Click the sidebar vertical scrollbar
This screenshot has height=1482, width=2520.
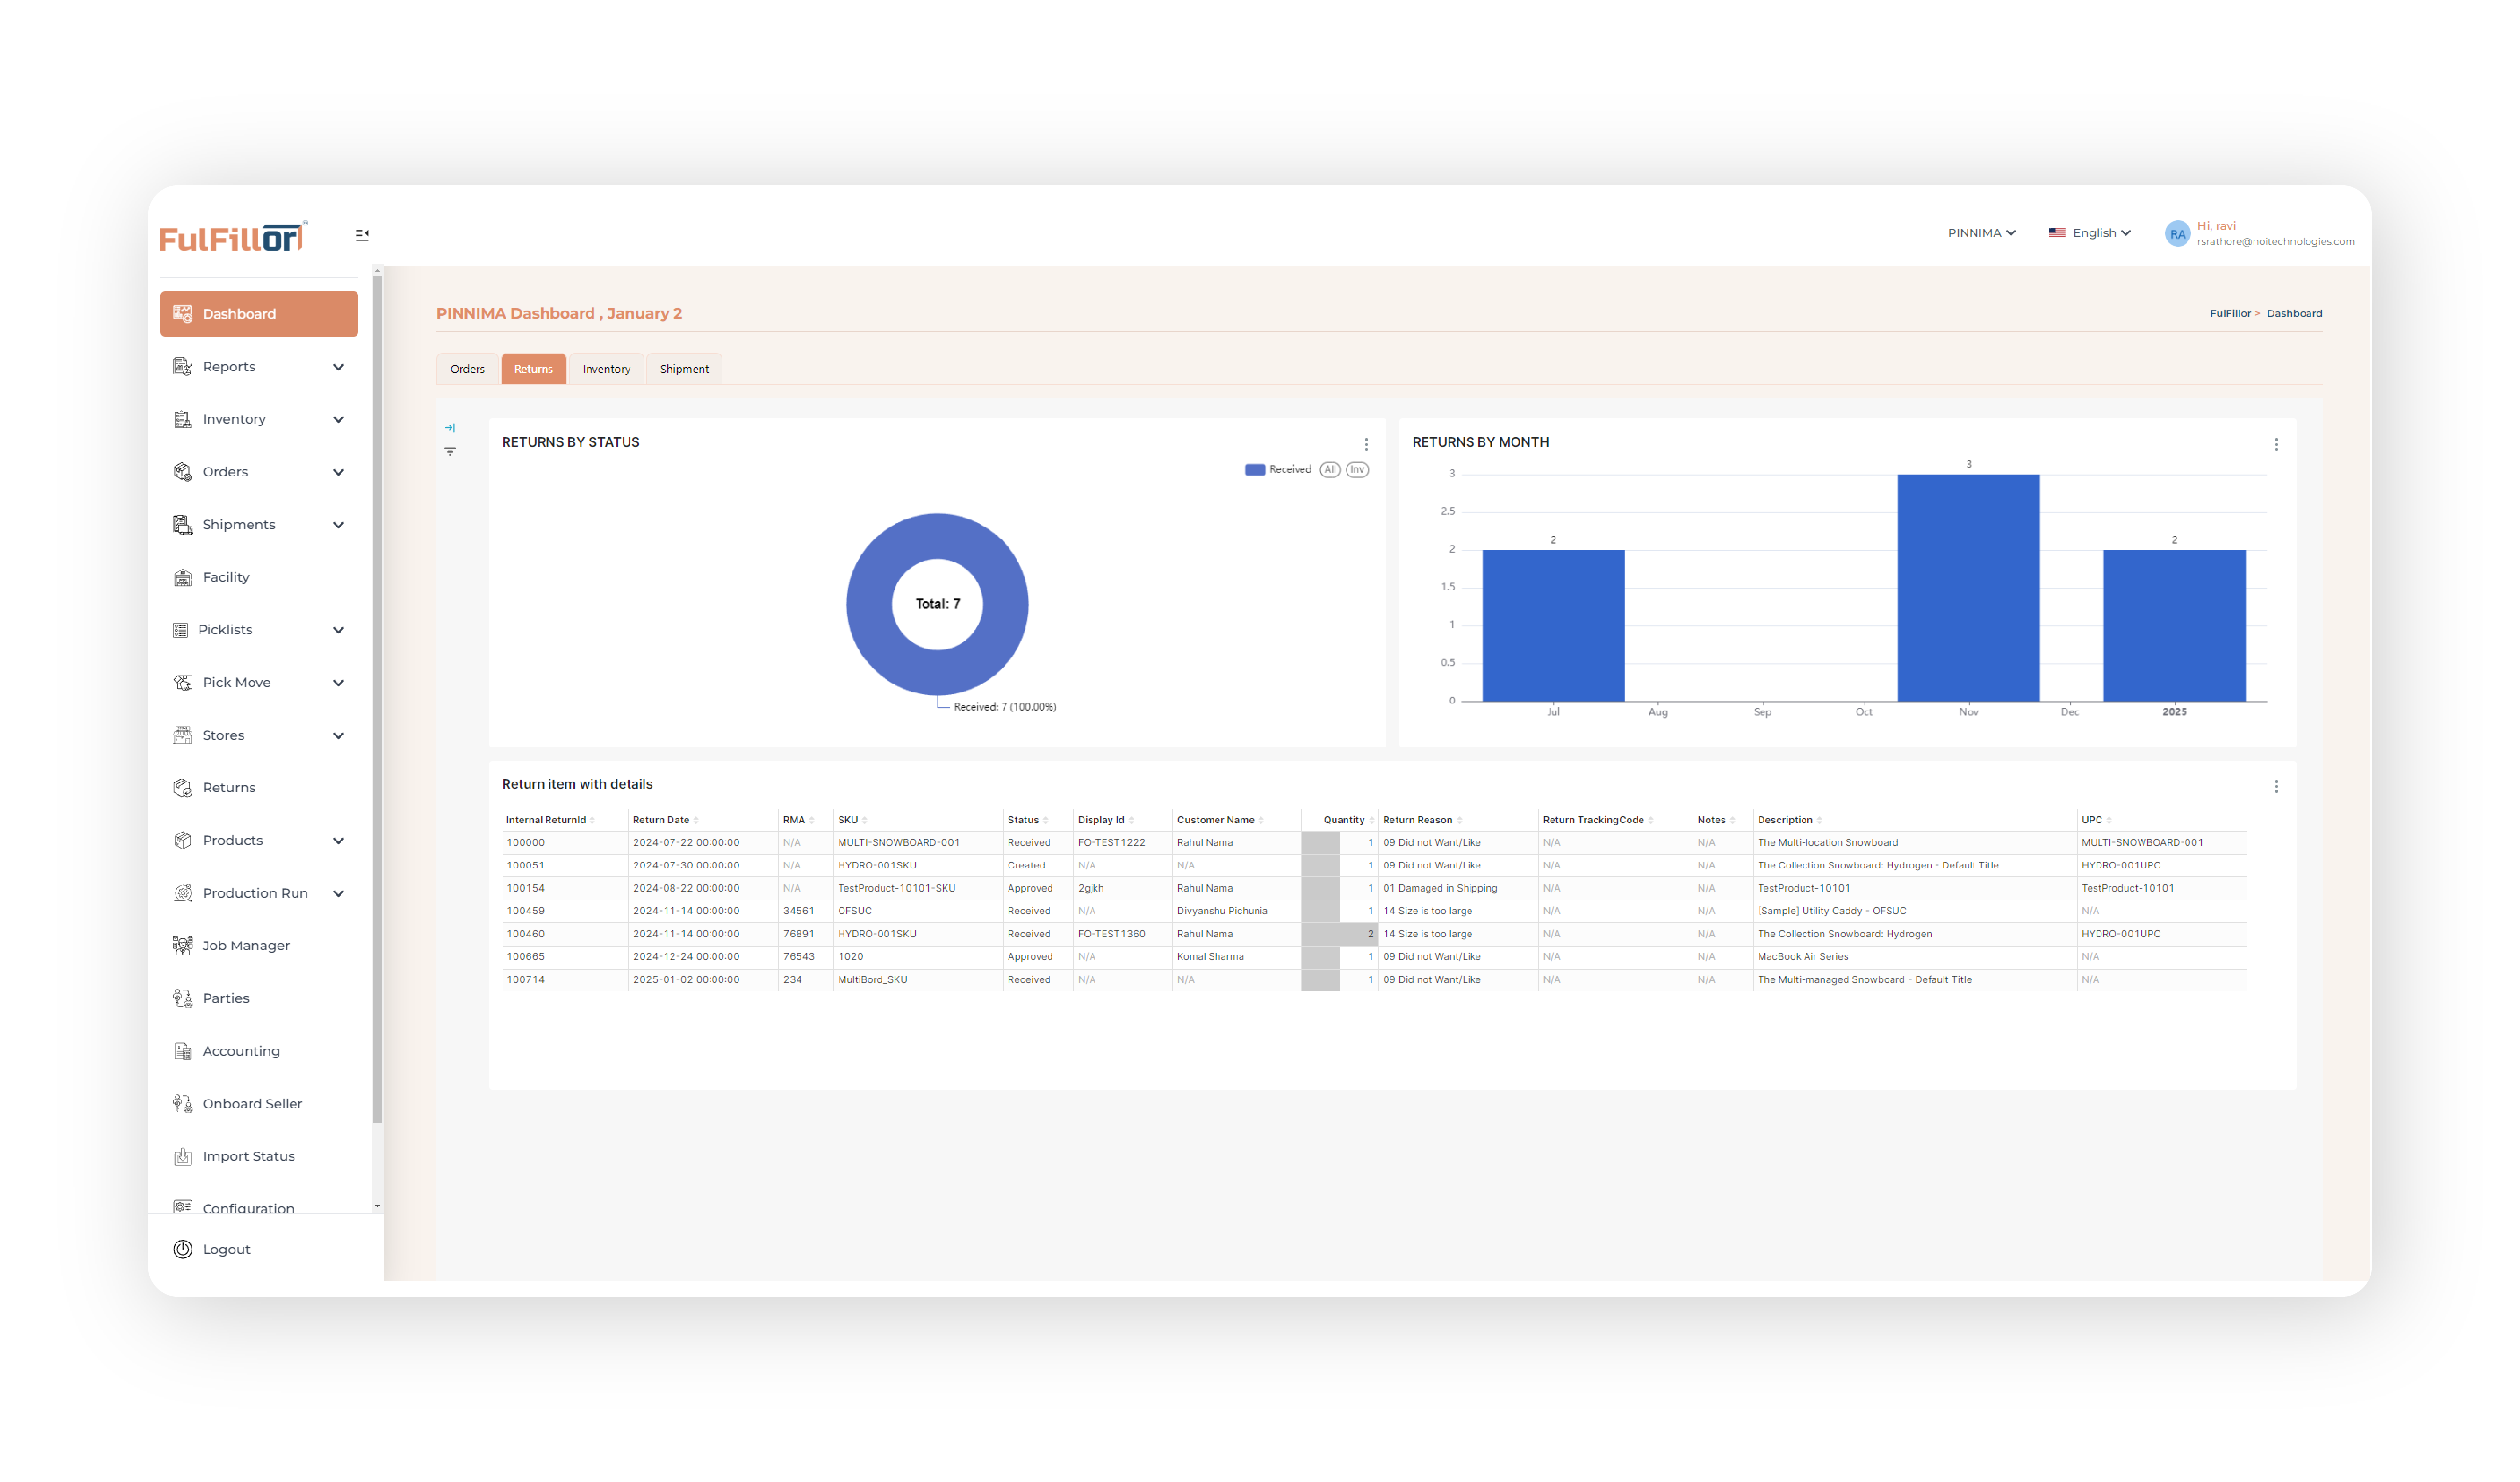coord(377,700)
